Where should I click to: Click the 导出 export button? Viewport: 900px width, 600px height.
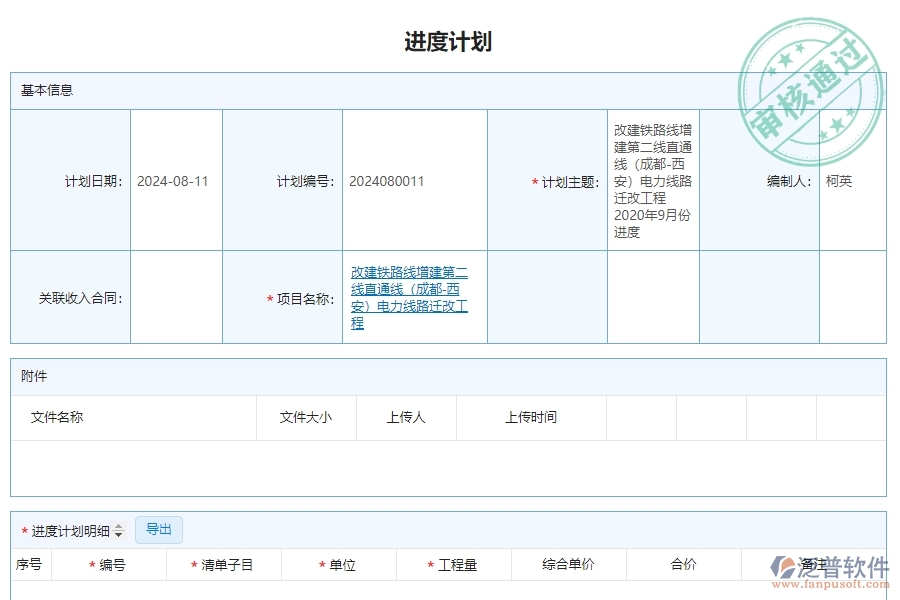[158, 529]
